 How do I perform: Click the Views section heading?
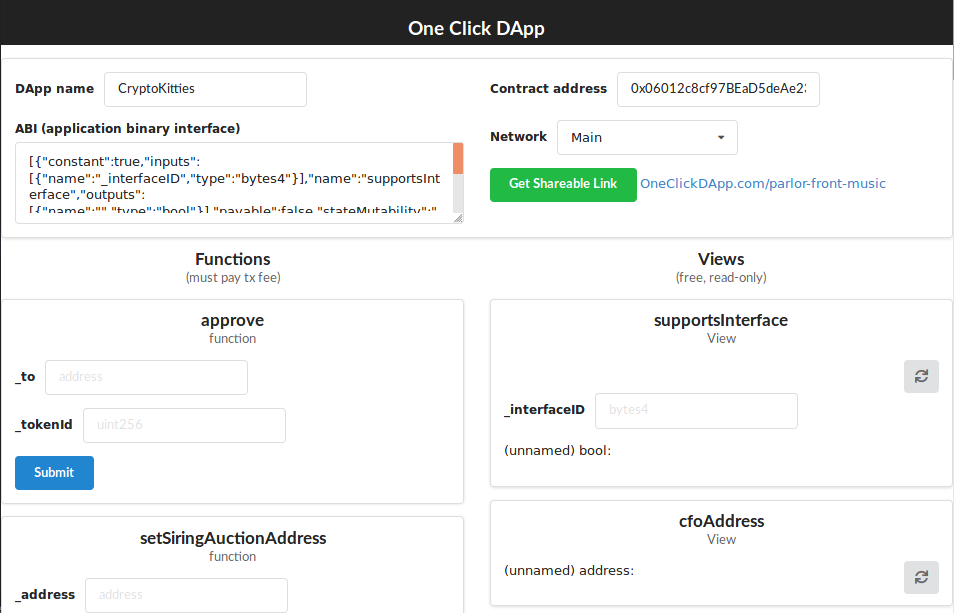coord(721,260)
